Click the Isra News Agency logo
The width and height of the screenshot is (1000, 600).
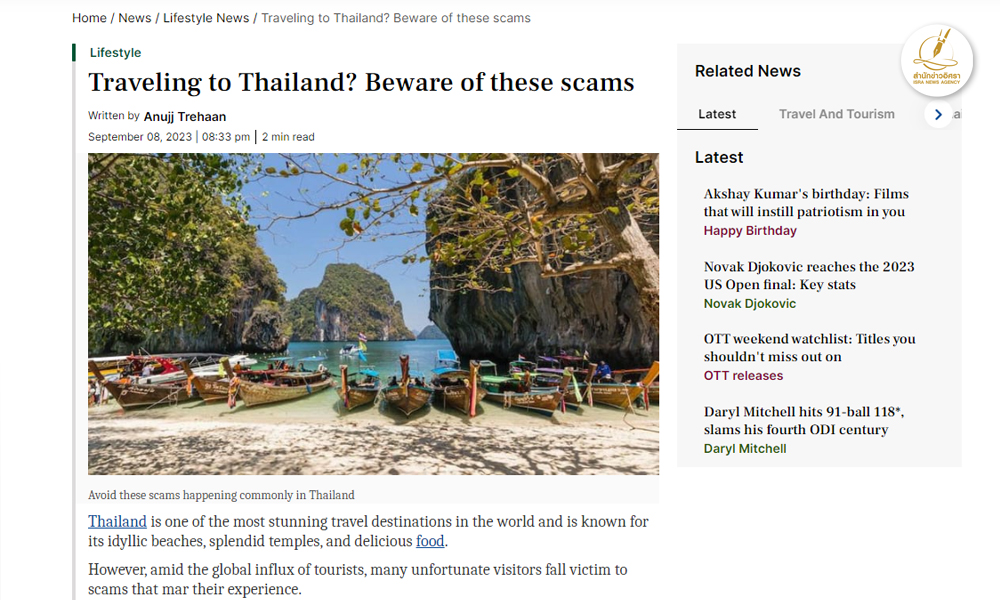point(936,56)
